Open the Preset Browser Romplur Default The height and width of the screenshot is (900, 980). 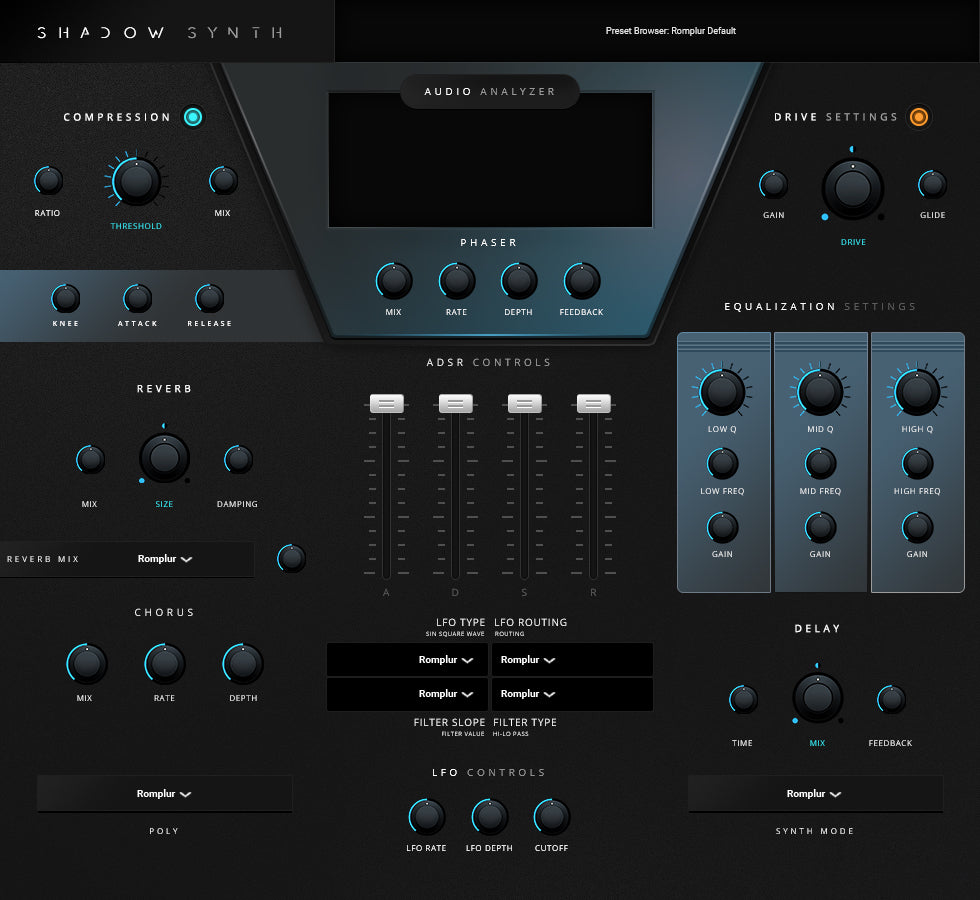[x=671, y=31]
